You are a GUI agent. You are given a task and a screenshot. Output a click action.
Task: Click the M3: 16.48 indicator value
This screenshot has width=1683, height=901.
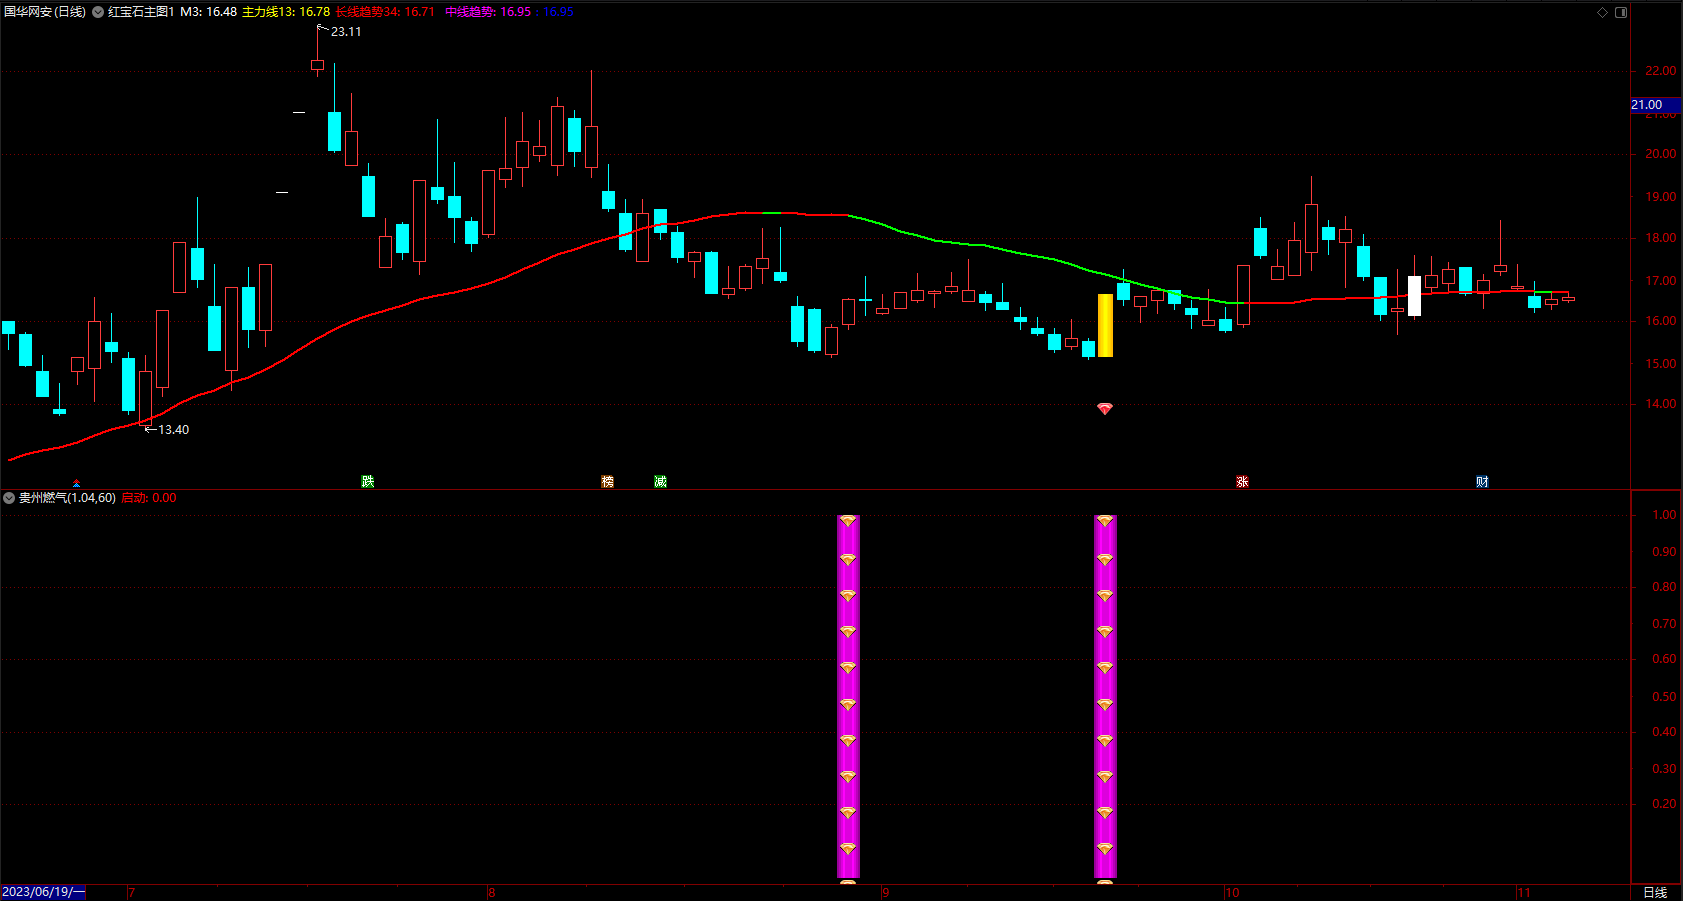coord(208,12)
